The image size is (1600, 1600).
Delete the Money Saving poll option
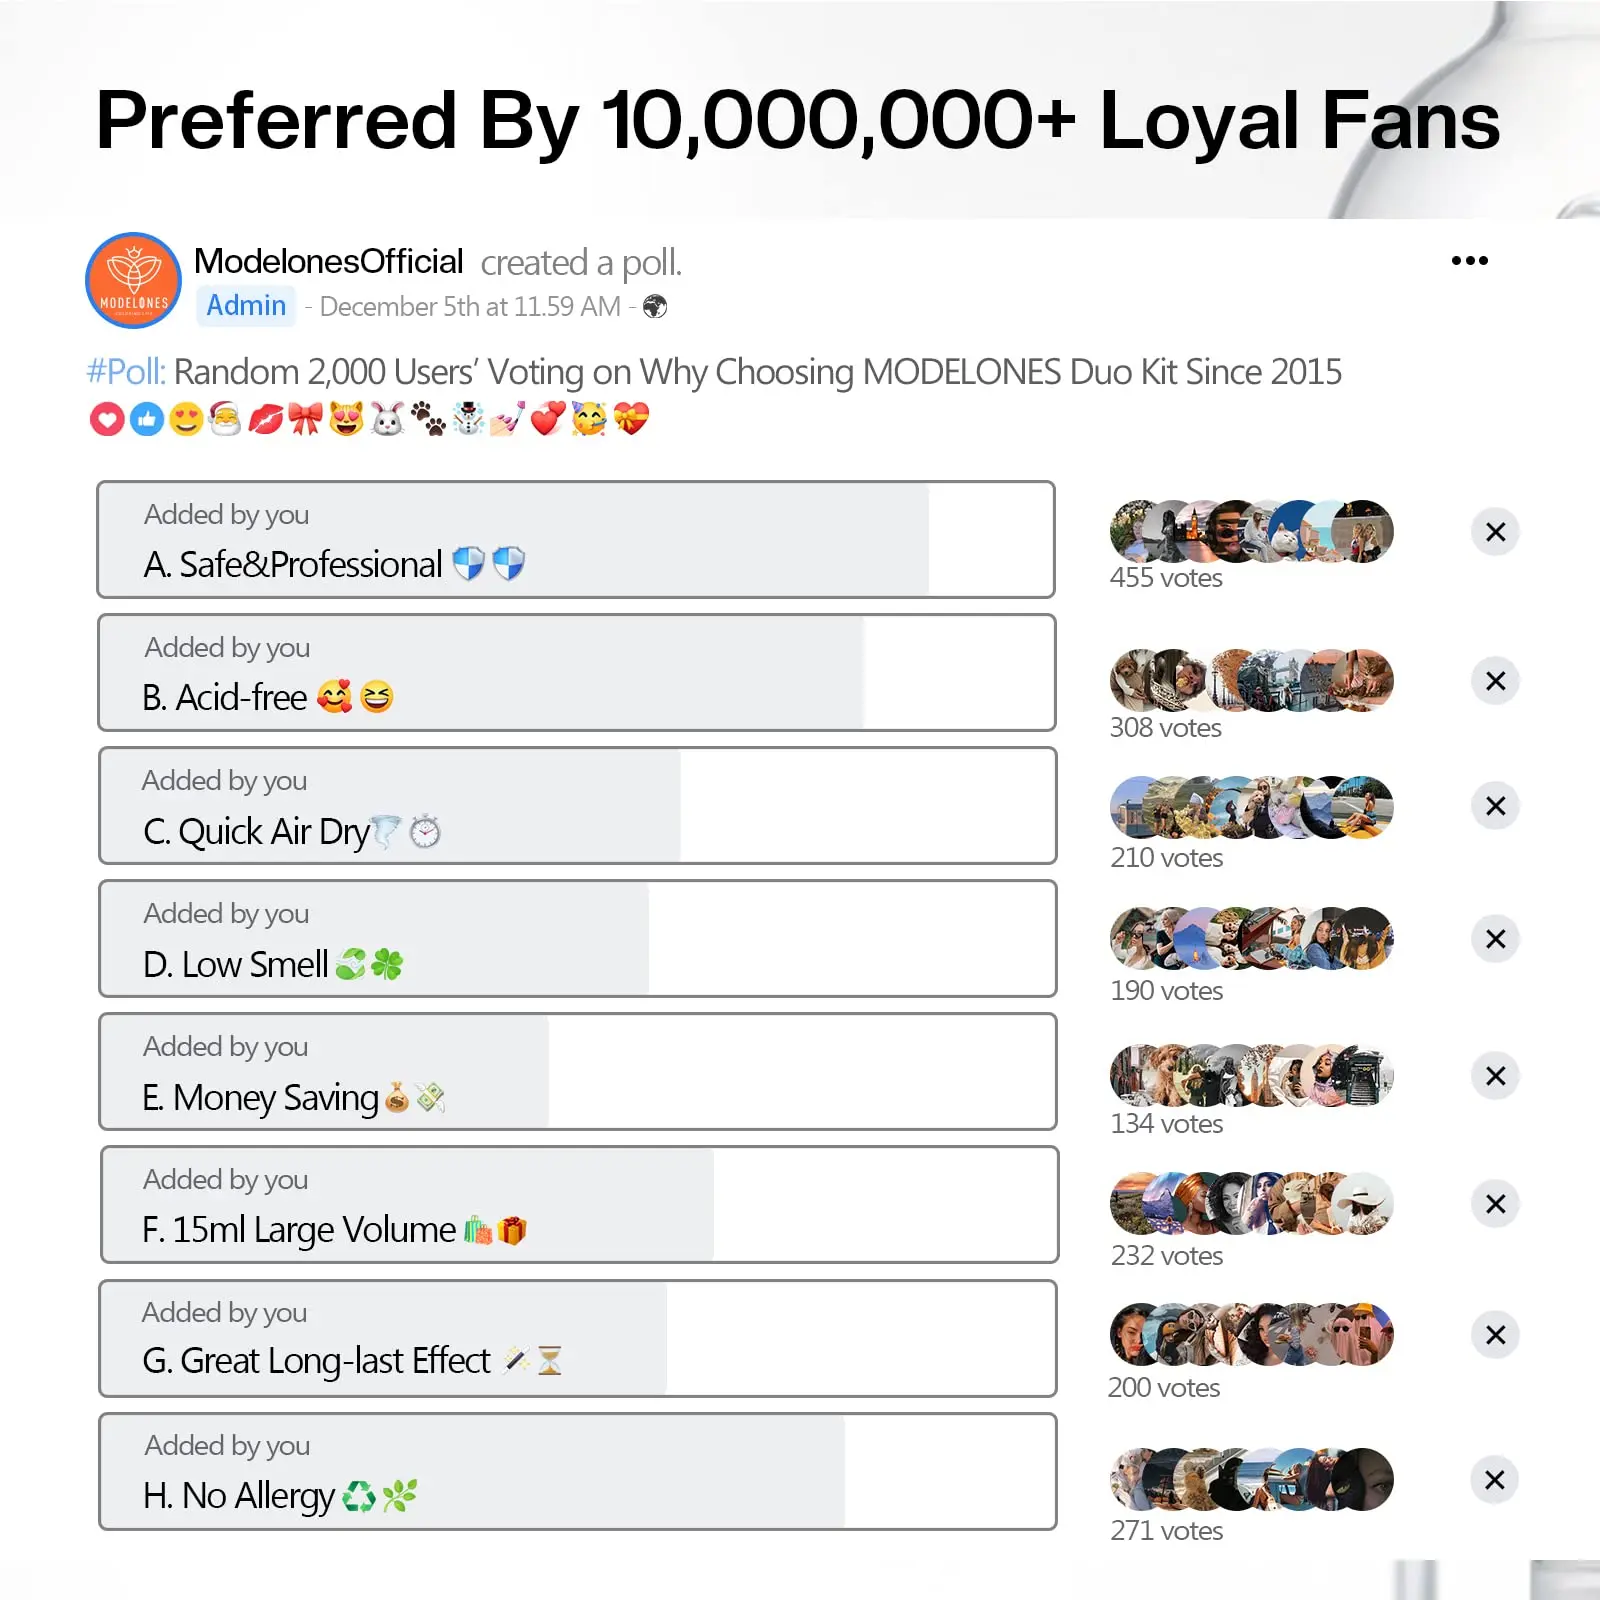point(1495,1076)
